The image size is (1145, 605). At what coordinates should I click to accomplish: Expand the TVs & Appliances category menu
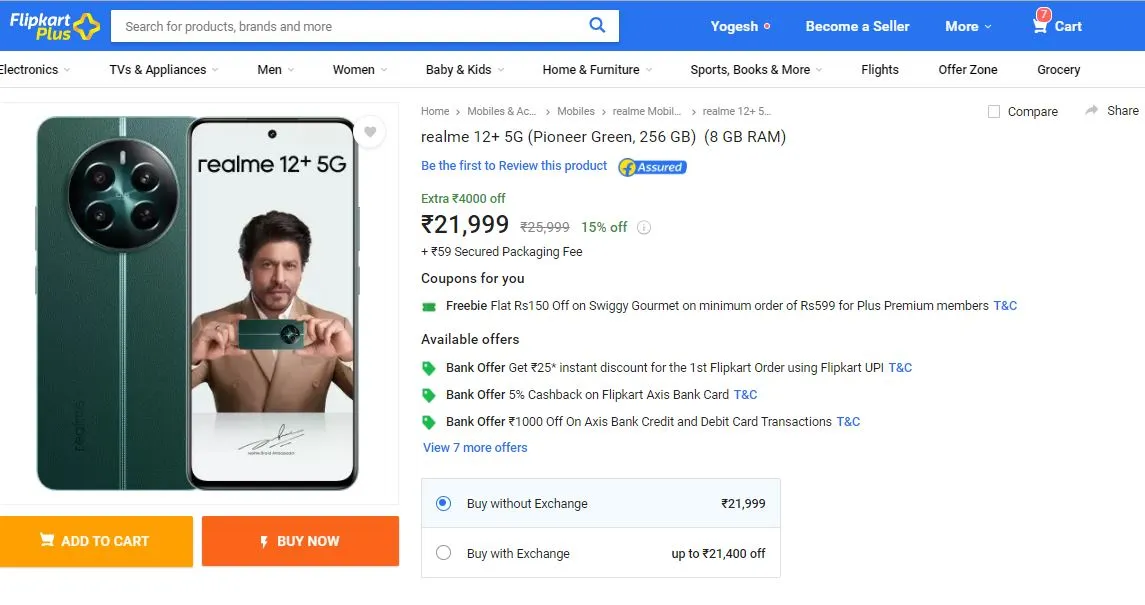pos(164,69)
